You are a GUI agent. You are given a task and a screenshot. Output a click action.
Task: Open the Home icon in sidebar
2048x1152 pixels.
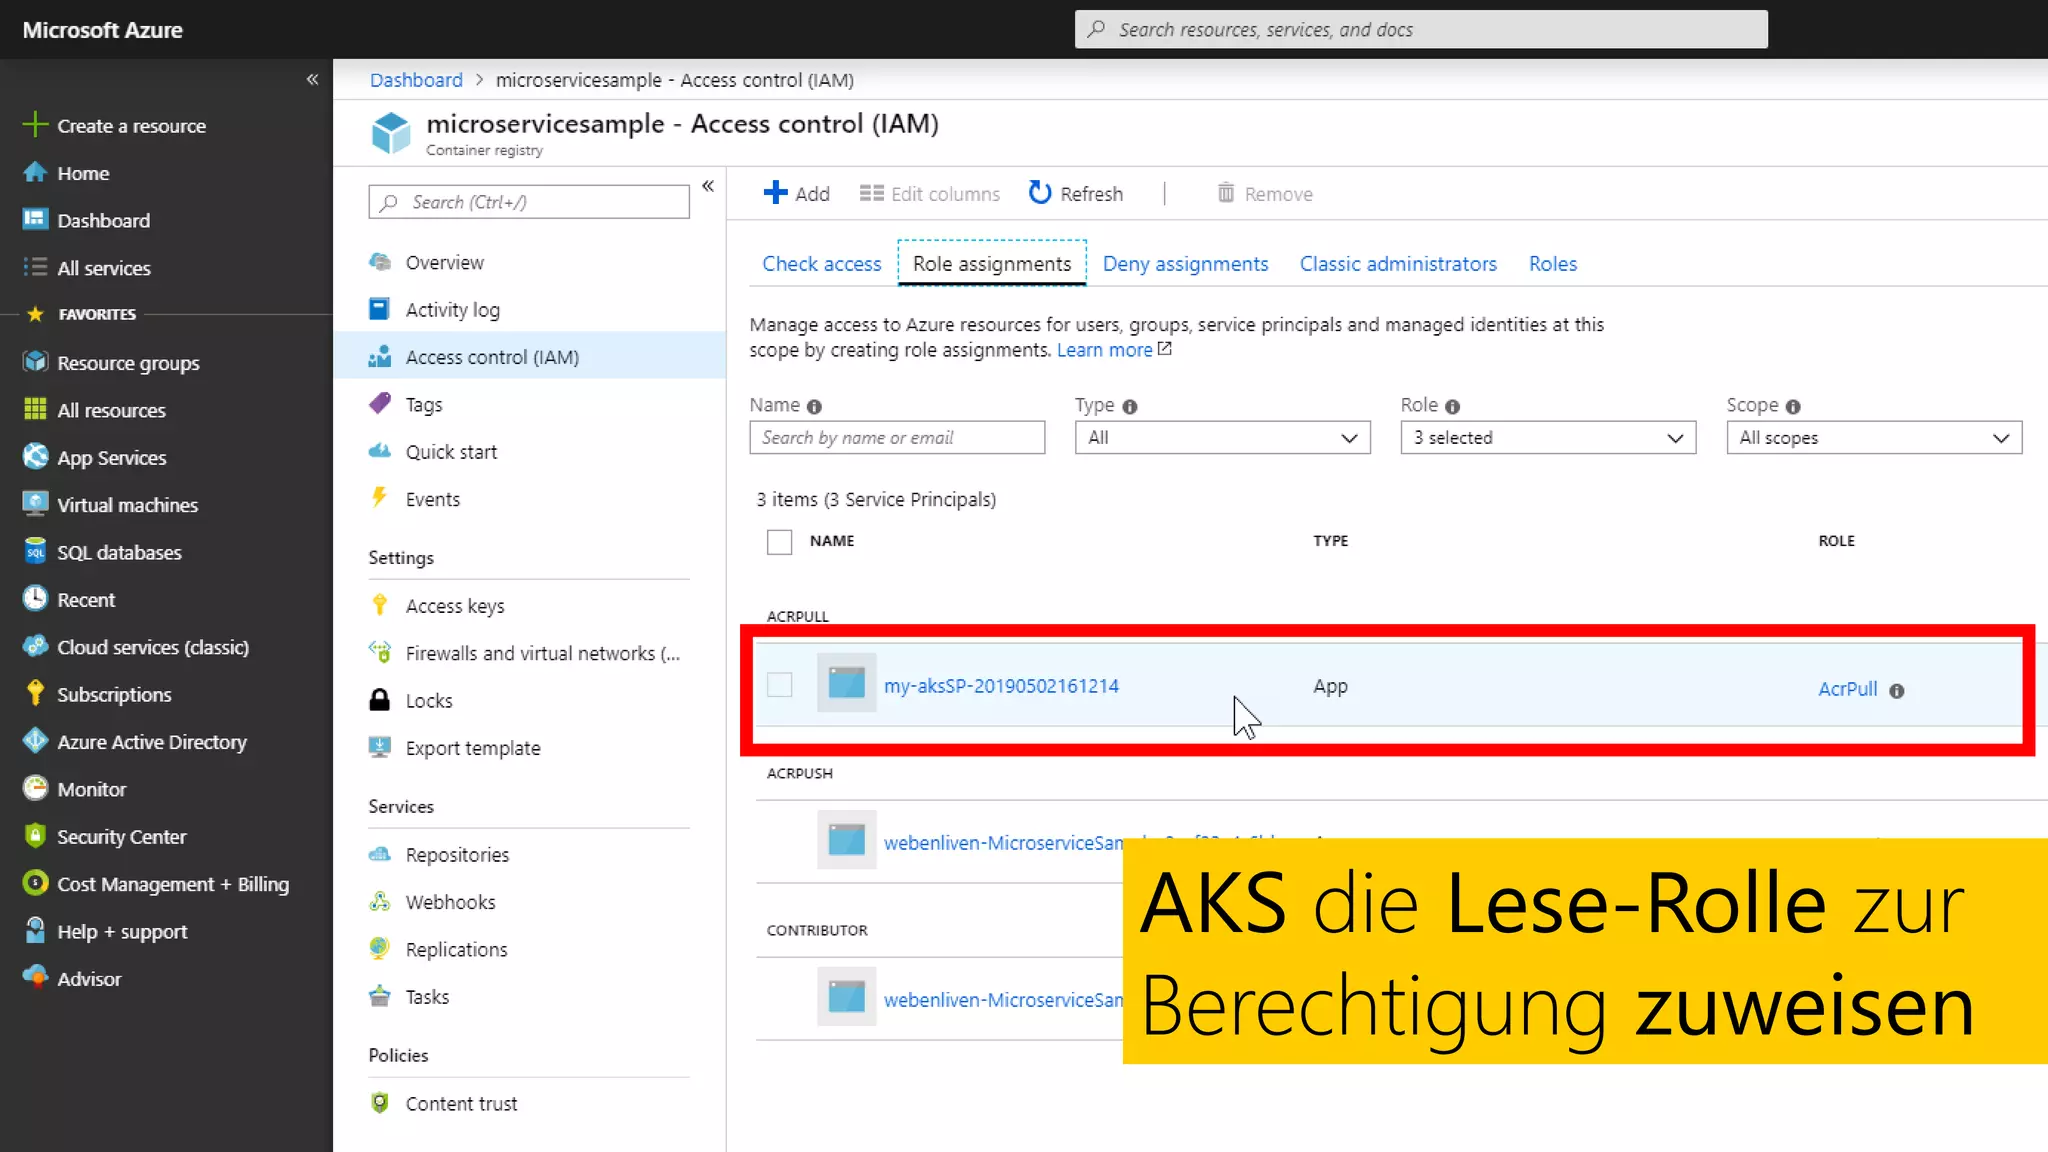(35, 172)
